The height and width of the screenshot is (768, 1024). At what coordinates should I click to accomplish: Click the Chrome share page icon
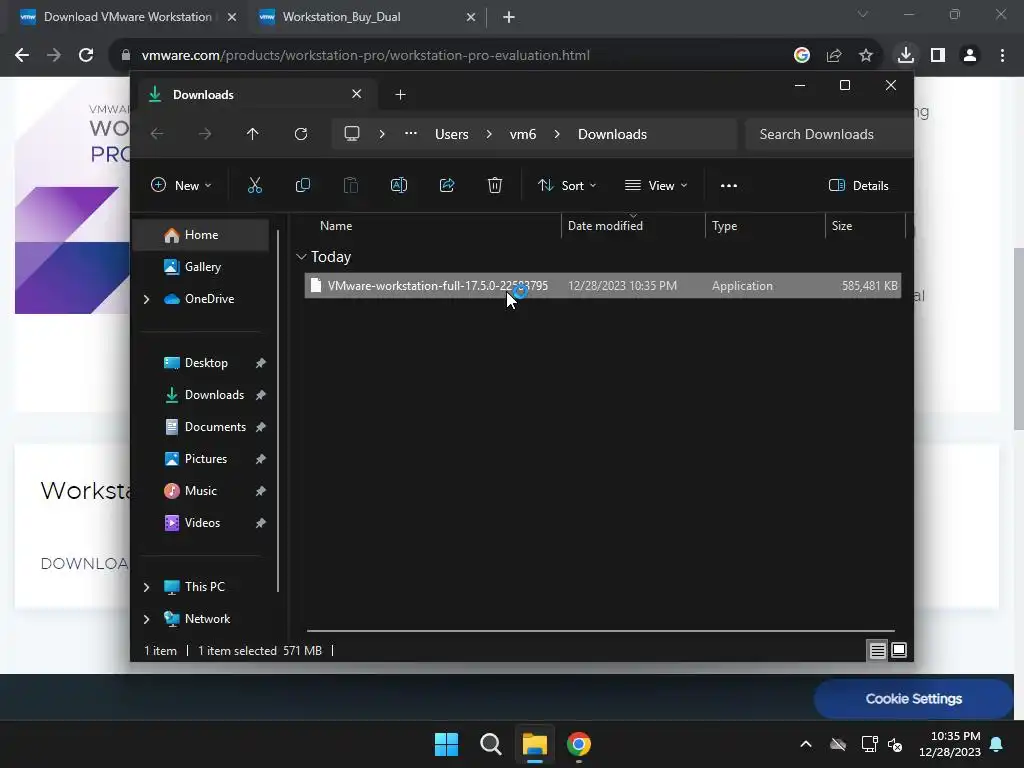point(834,55)
